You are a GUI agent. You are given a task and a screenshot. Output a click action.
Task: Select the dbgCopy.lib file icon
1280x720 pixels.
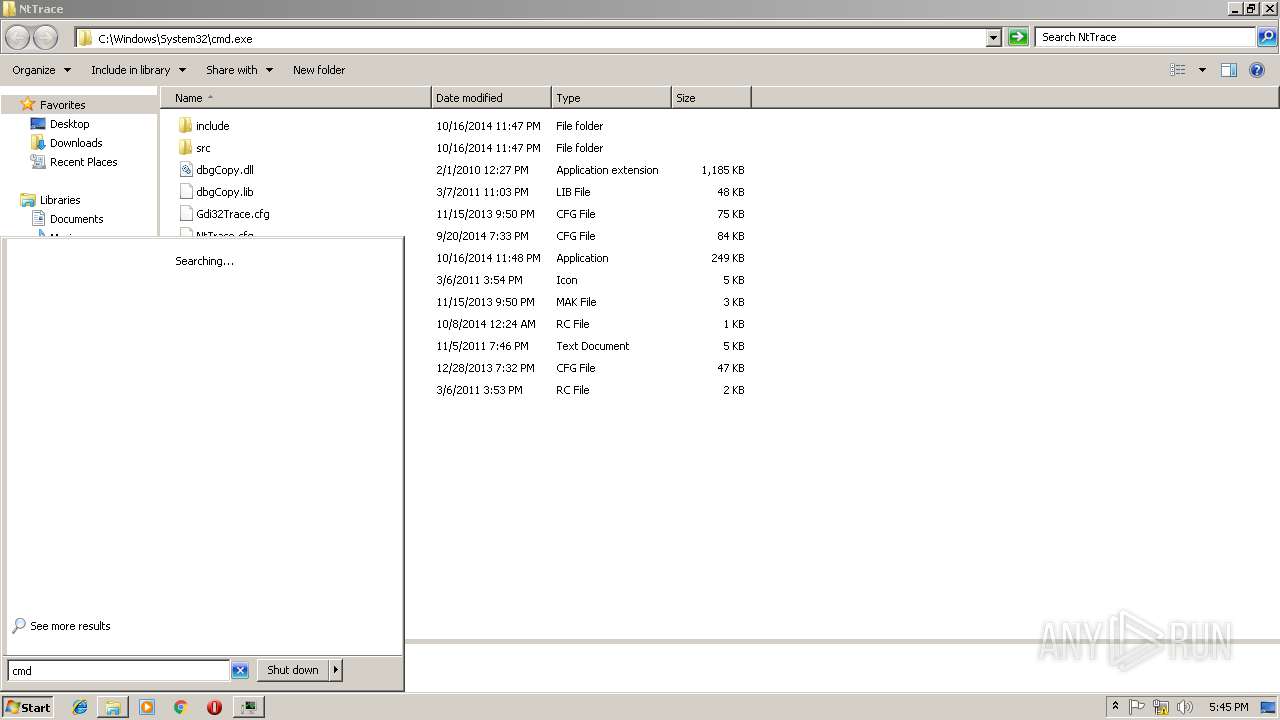point(185,192)
